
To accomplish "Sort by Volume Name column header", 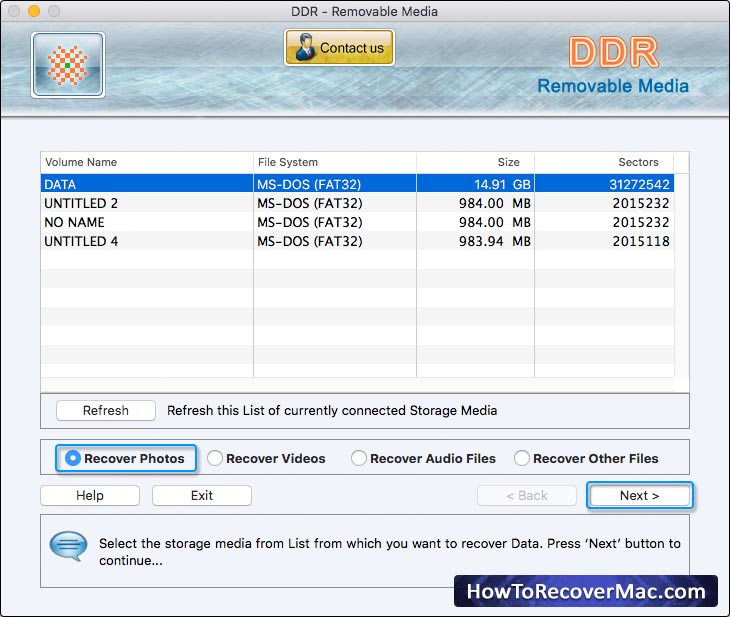I will pyautogui.click(x=147, y=162).
